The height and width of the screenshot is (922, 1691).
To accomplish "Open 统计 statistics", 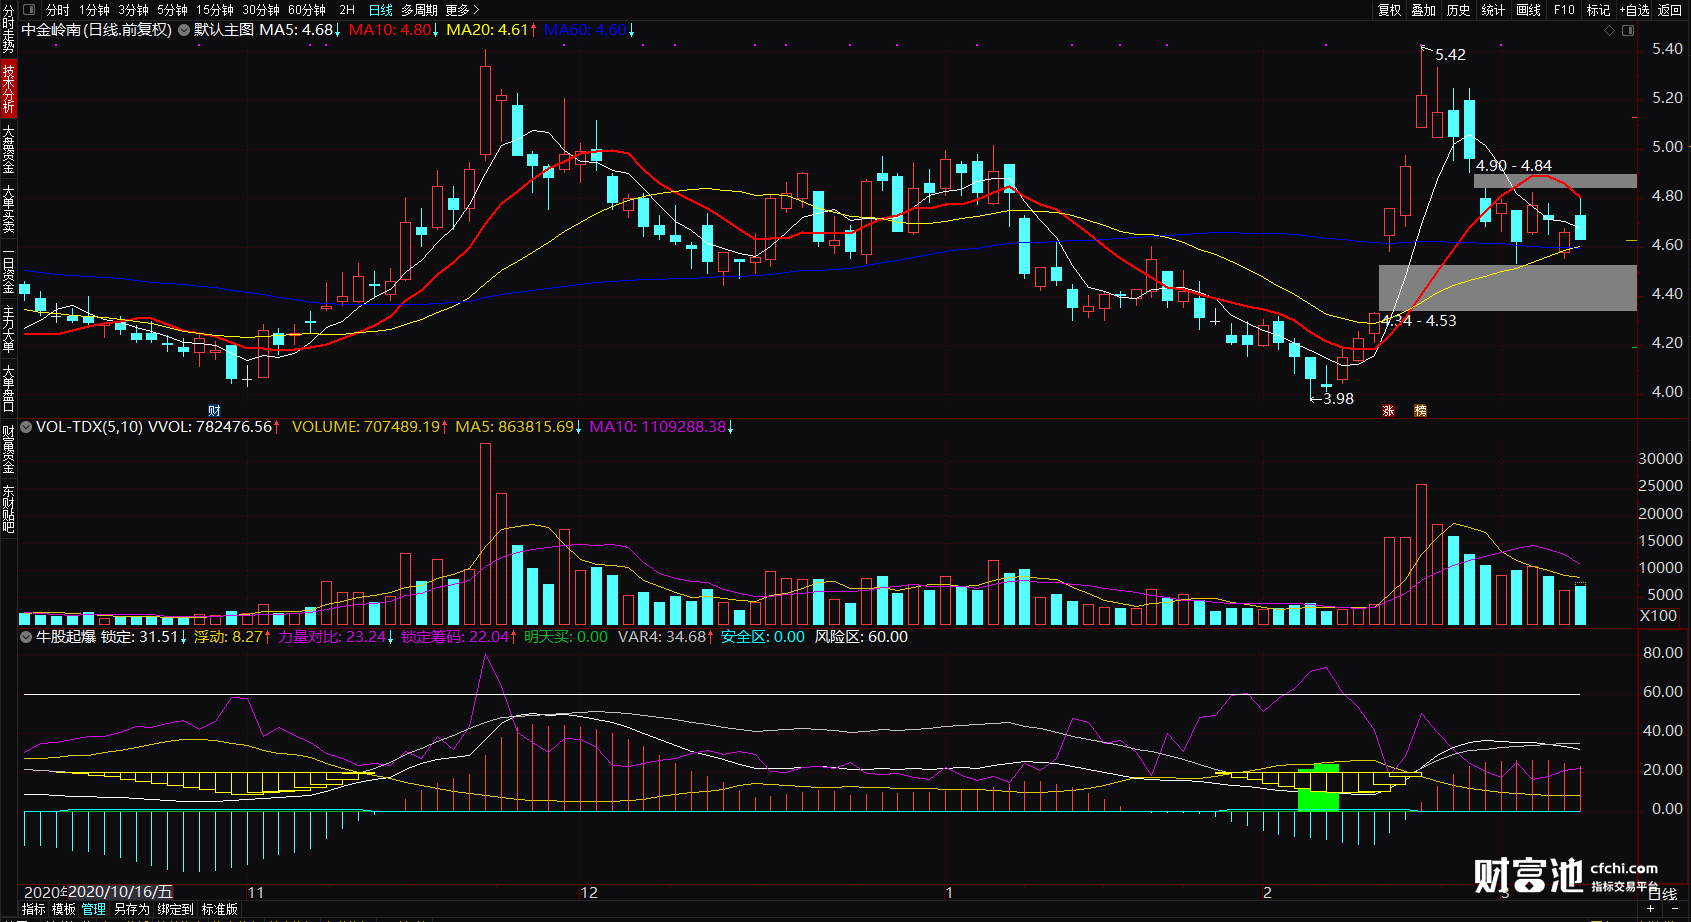I will tap(1493, 10).
